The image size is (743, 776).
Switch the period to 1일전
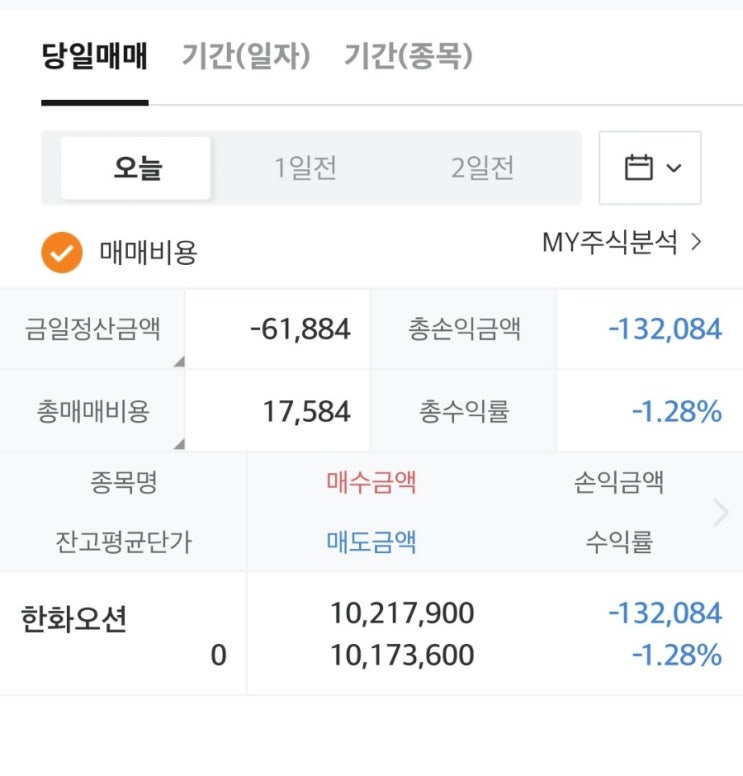coord(306,168)
